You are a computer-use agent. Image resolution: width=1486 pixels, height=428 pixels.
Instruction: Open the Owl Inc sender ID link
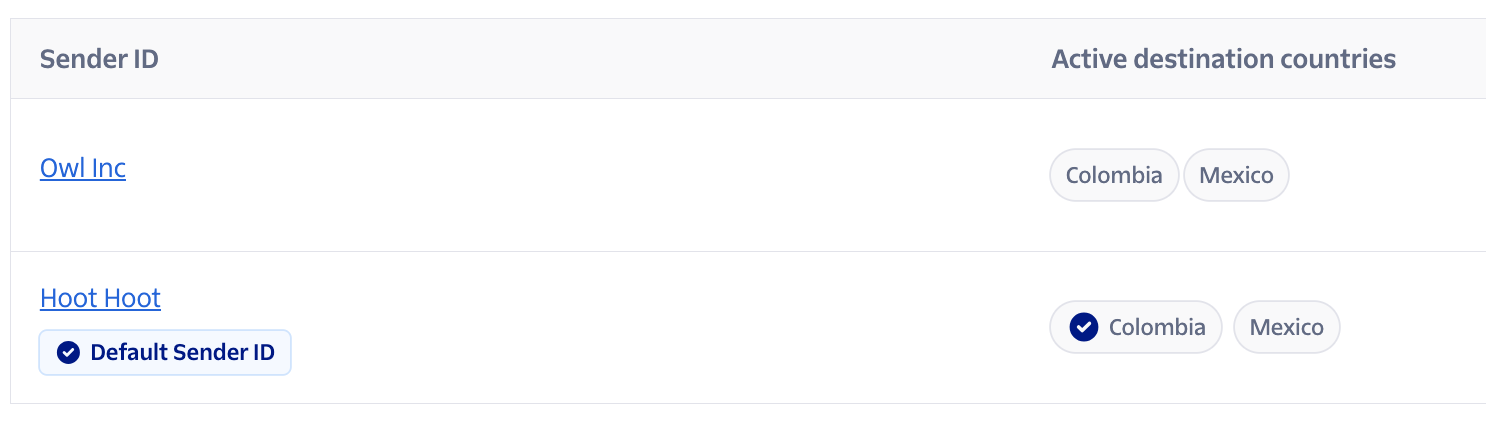[x=83, y=168]
